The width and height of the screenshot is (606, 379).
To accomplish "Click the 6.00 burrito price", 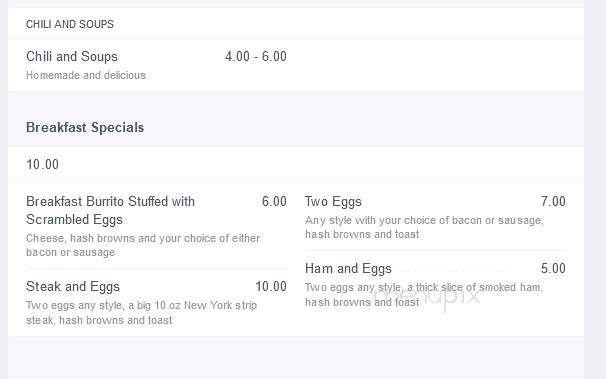I will (x=274, y=201).
